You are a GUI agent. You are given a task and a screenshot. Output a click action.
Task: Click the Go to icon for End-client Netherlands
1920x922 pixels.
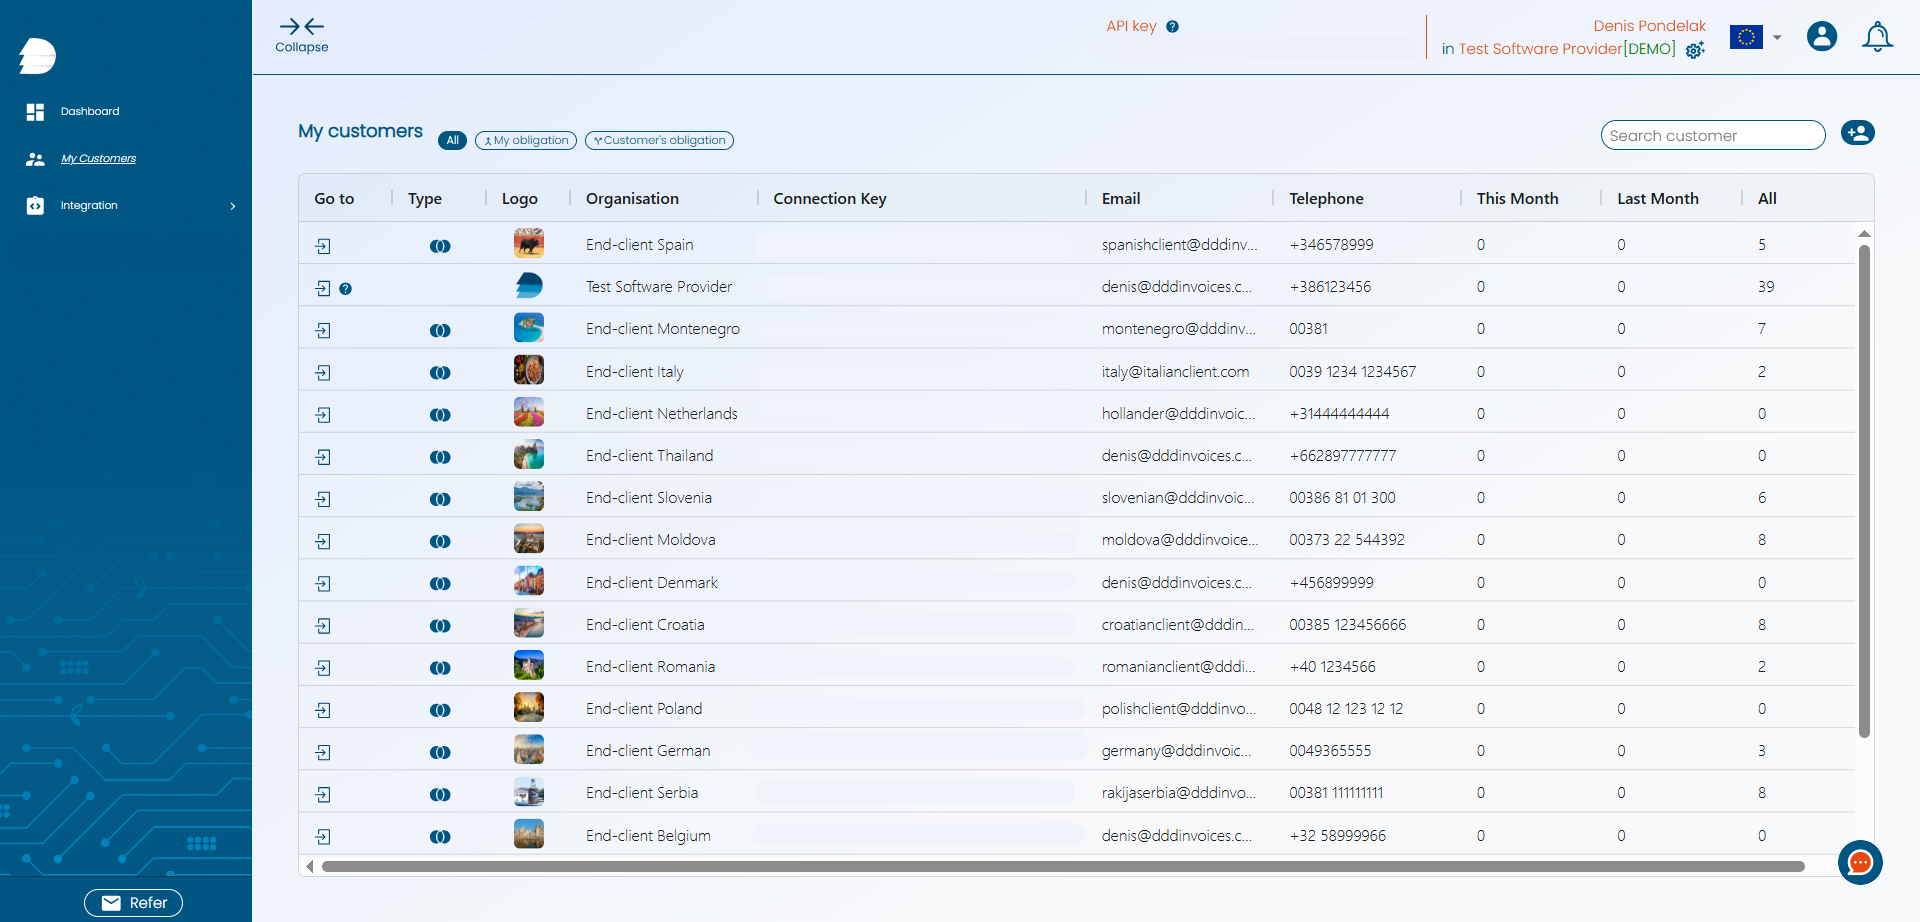[323, 415]
